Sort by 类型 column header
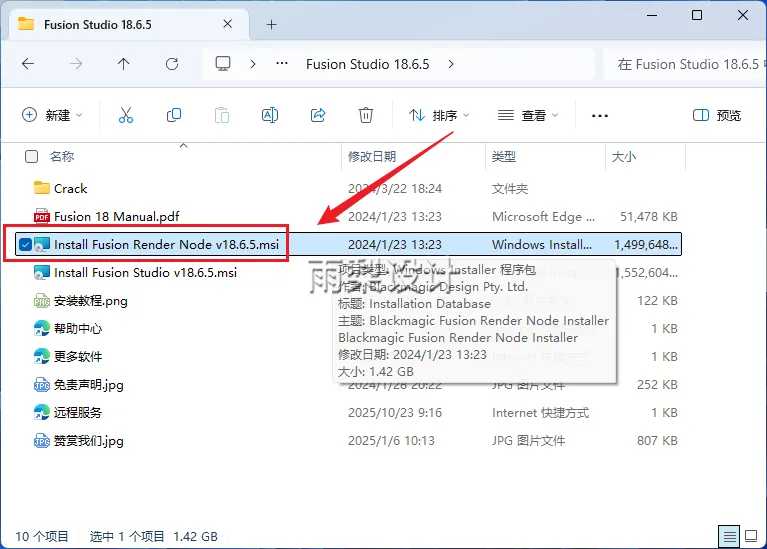Viewport: 767px width, 549px height. pyautogui.click(x=504, y=157)
